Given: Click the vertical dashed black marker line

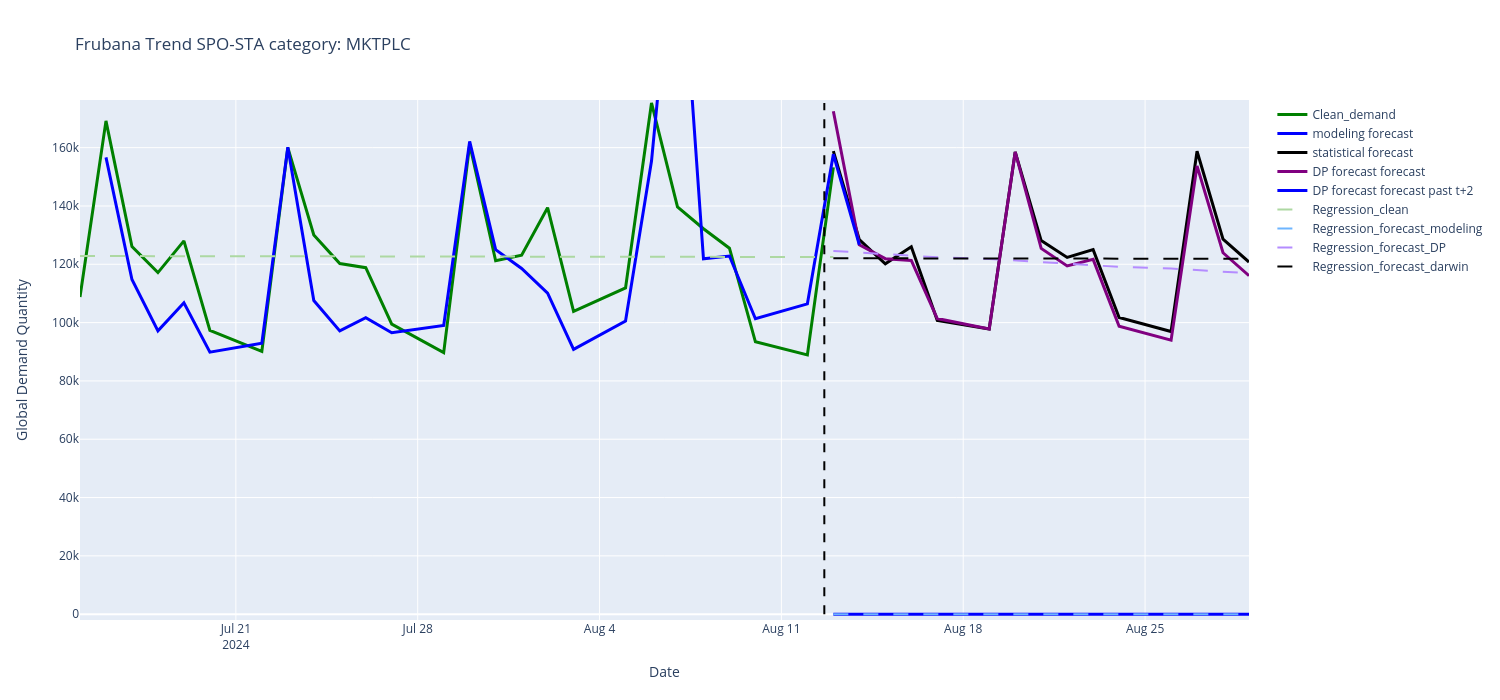Looking at the screenshot, I should pyautogui.click(x=824, y=400).
